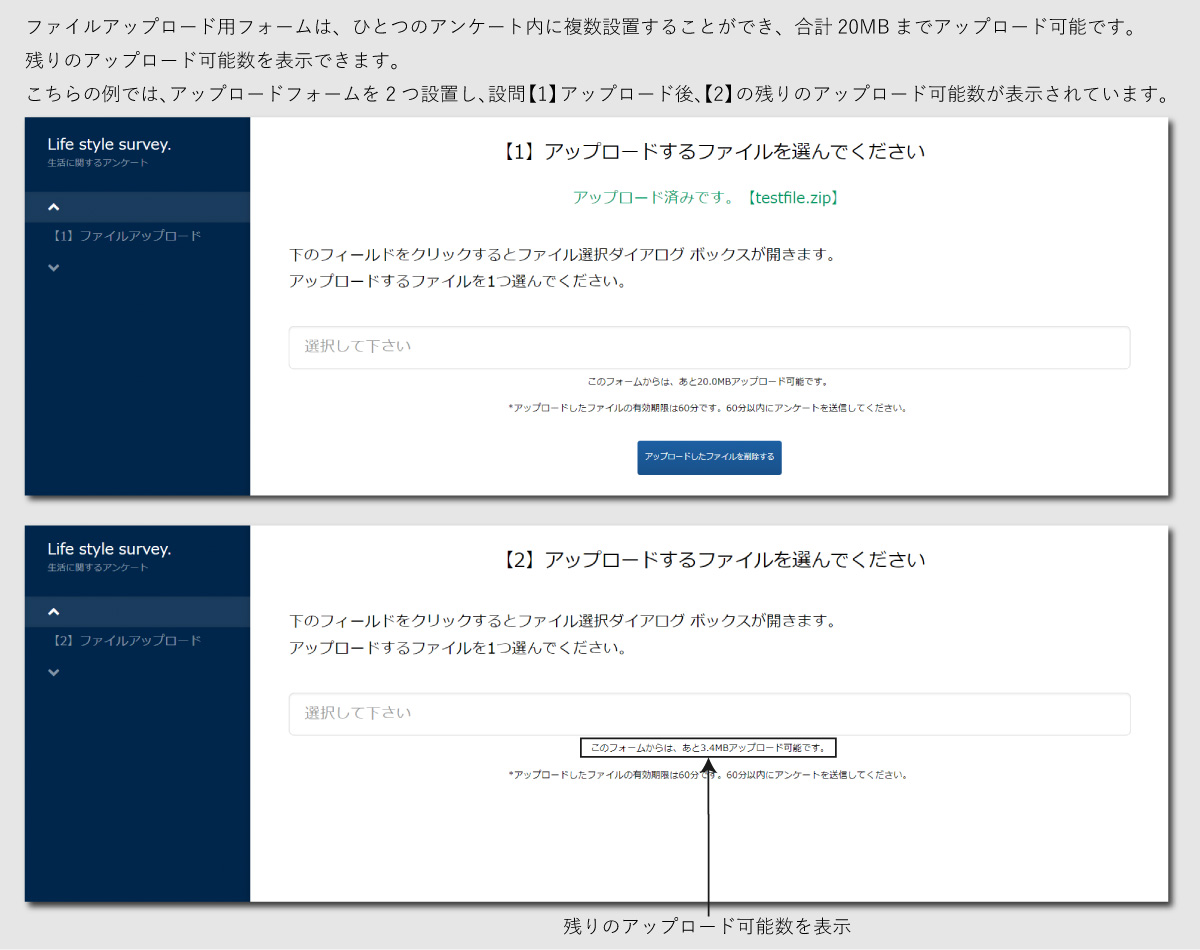Click the 残りのアップロード可能数を表示 annotation label
This screenshot has height=950, width=1200.
point(708,926)
